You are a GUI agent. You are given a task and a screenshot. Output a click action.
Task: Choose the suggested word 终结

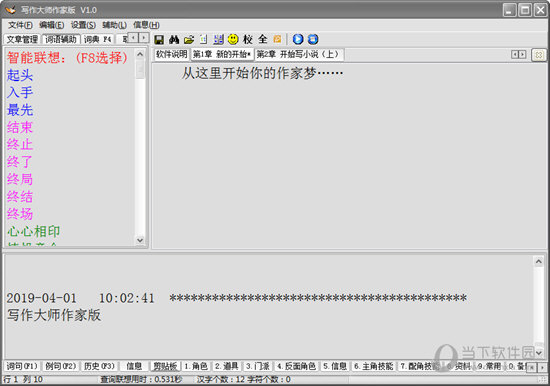20,197
